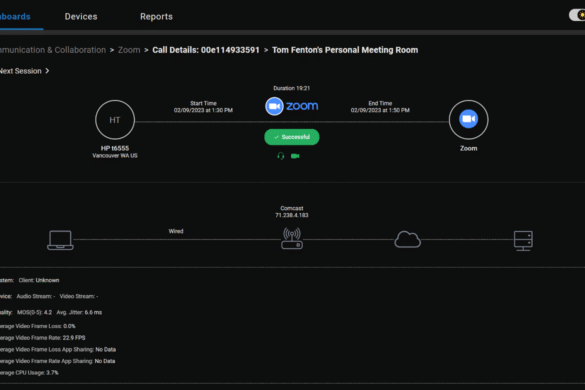Click the MOS(0-5): 4.2 value

click(34, 312)
